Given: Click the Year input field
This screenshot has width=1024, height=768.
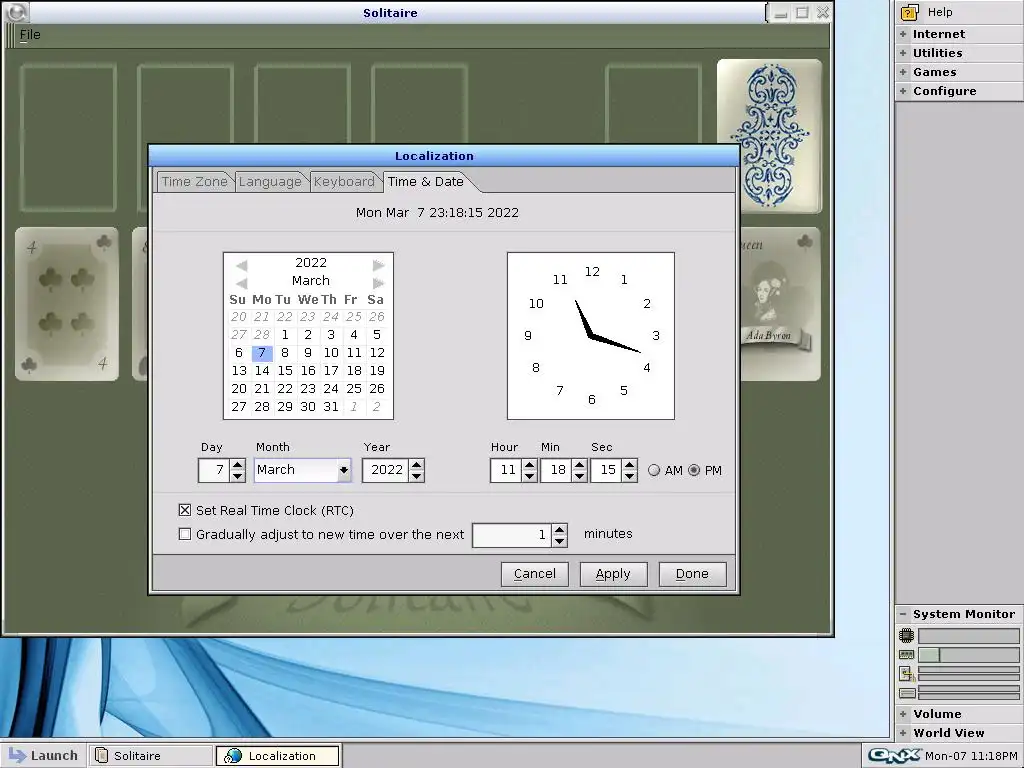Looking at the screenshot, I should click(x=386, y=470).
